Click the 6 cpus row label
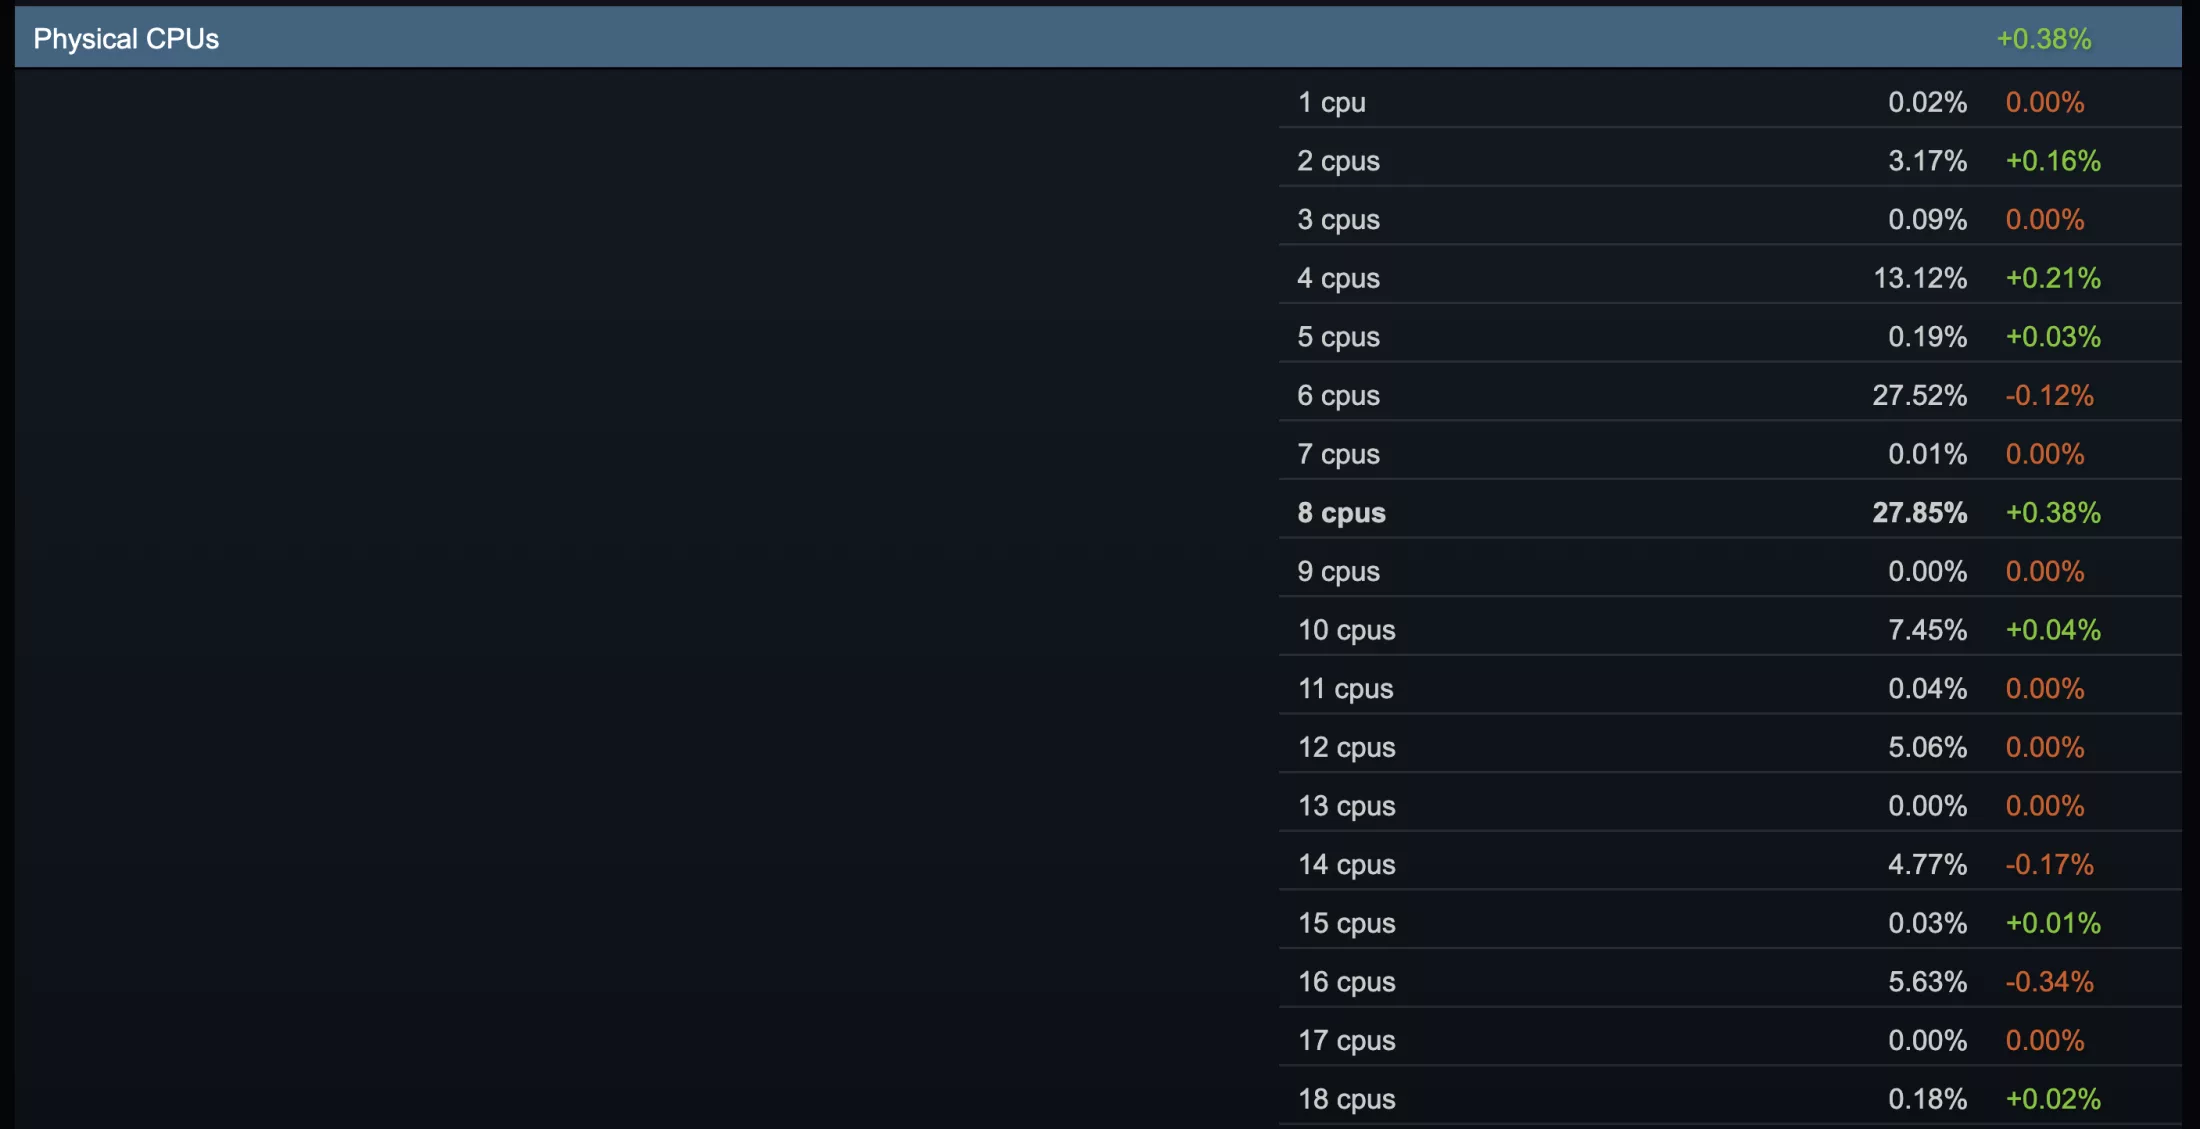The image size is (2200, 1129). coord(1338,396)
